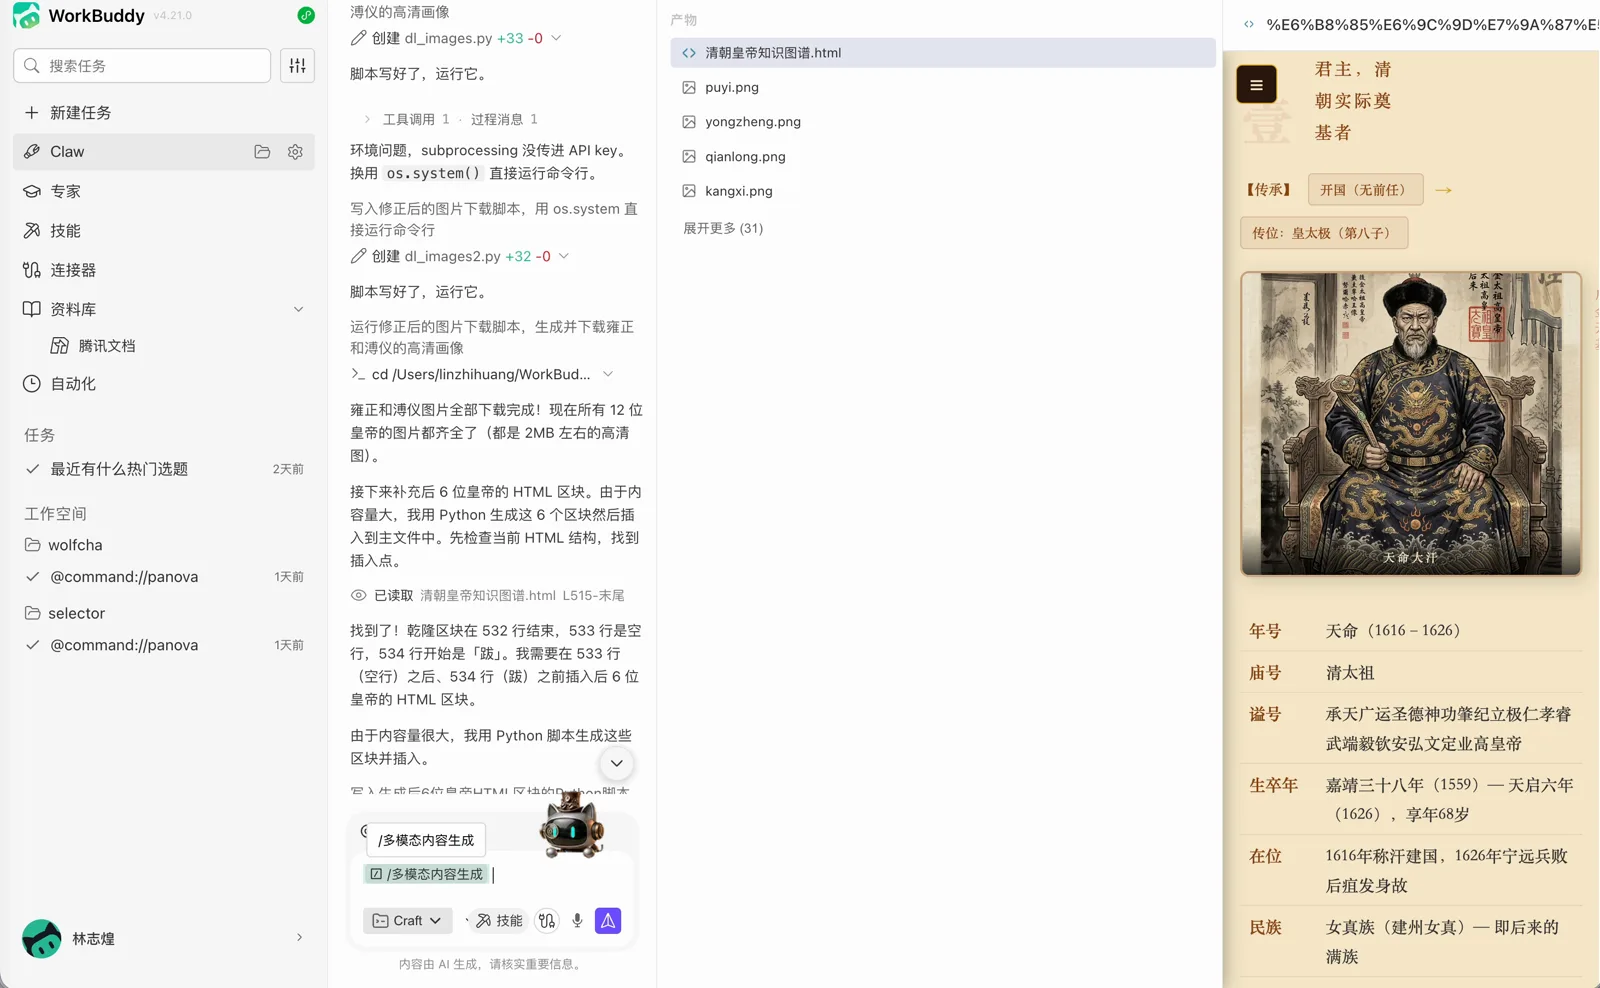This screenshot has height=988, width=1600.
Task: Open the task filter settings icon
Action: tap(297, 65)
